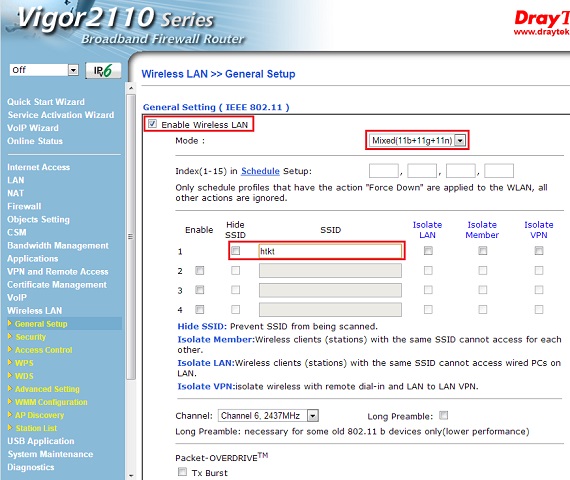Click the SSID 1 field containing htkt
Image resolution: width=570 pixels, height=480 pixels.
[330, 251]
